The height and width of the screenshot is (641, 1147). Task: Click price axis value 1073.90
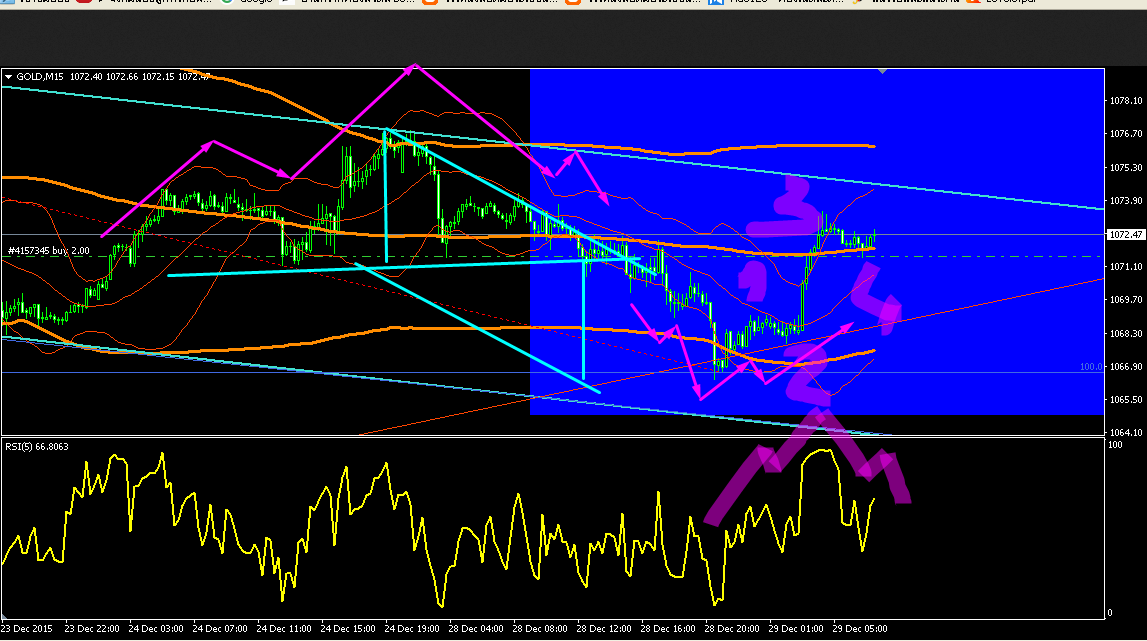coord(1126,200)
